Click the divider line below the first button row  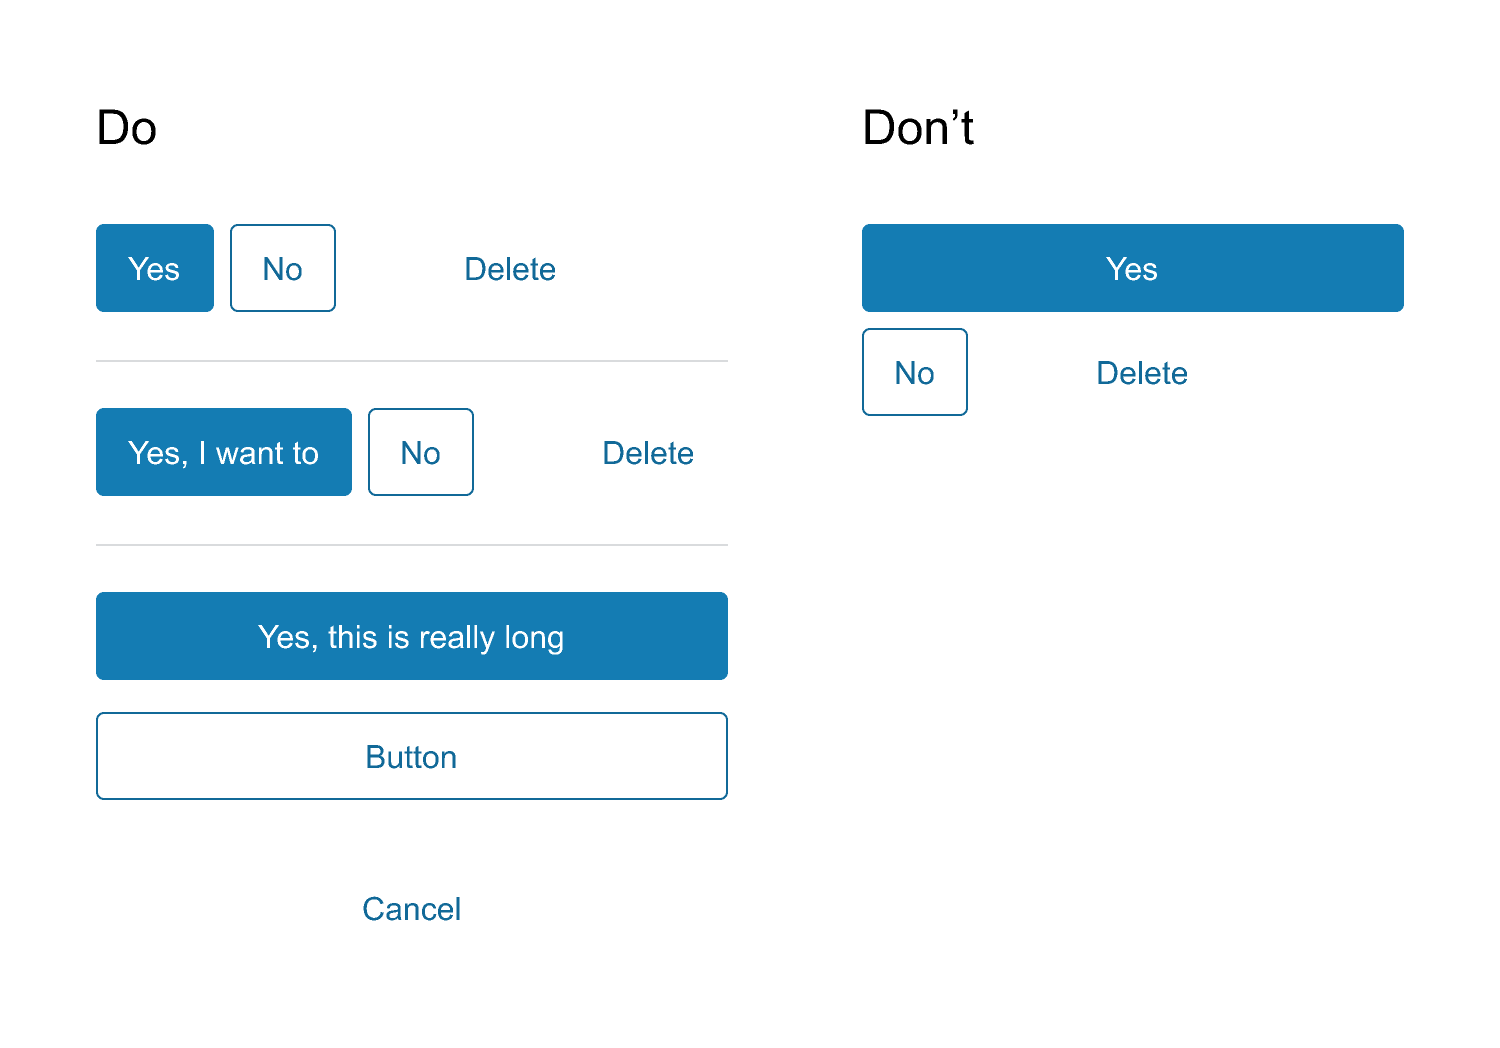(411, 360)
